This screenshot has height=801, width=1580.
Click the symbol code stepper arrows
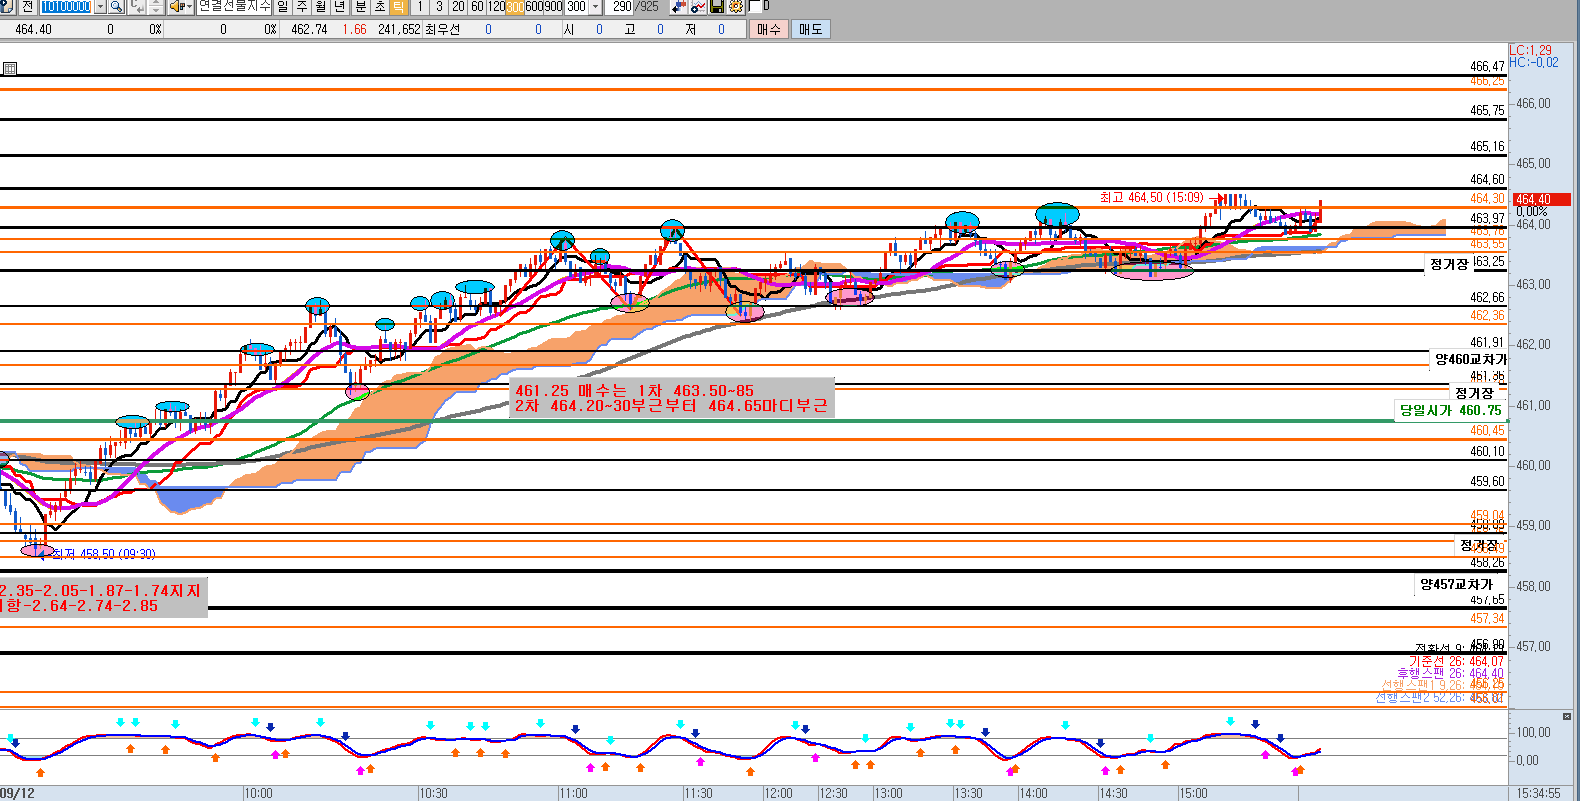point(156,7)
